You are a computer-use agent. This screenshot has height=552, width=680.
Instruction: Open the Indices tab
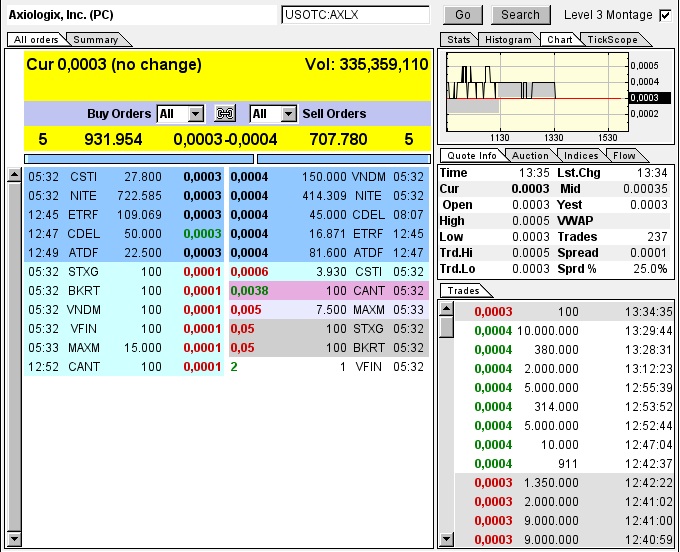tap(581, 156)
